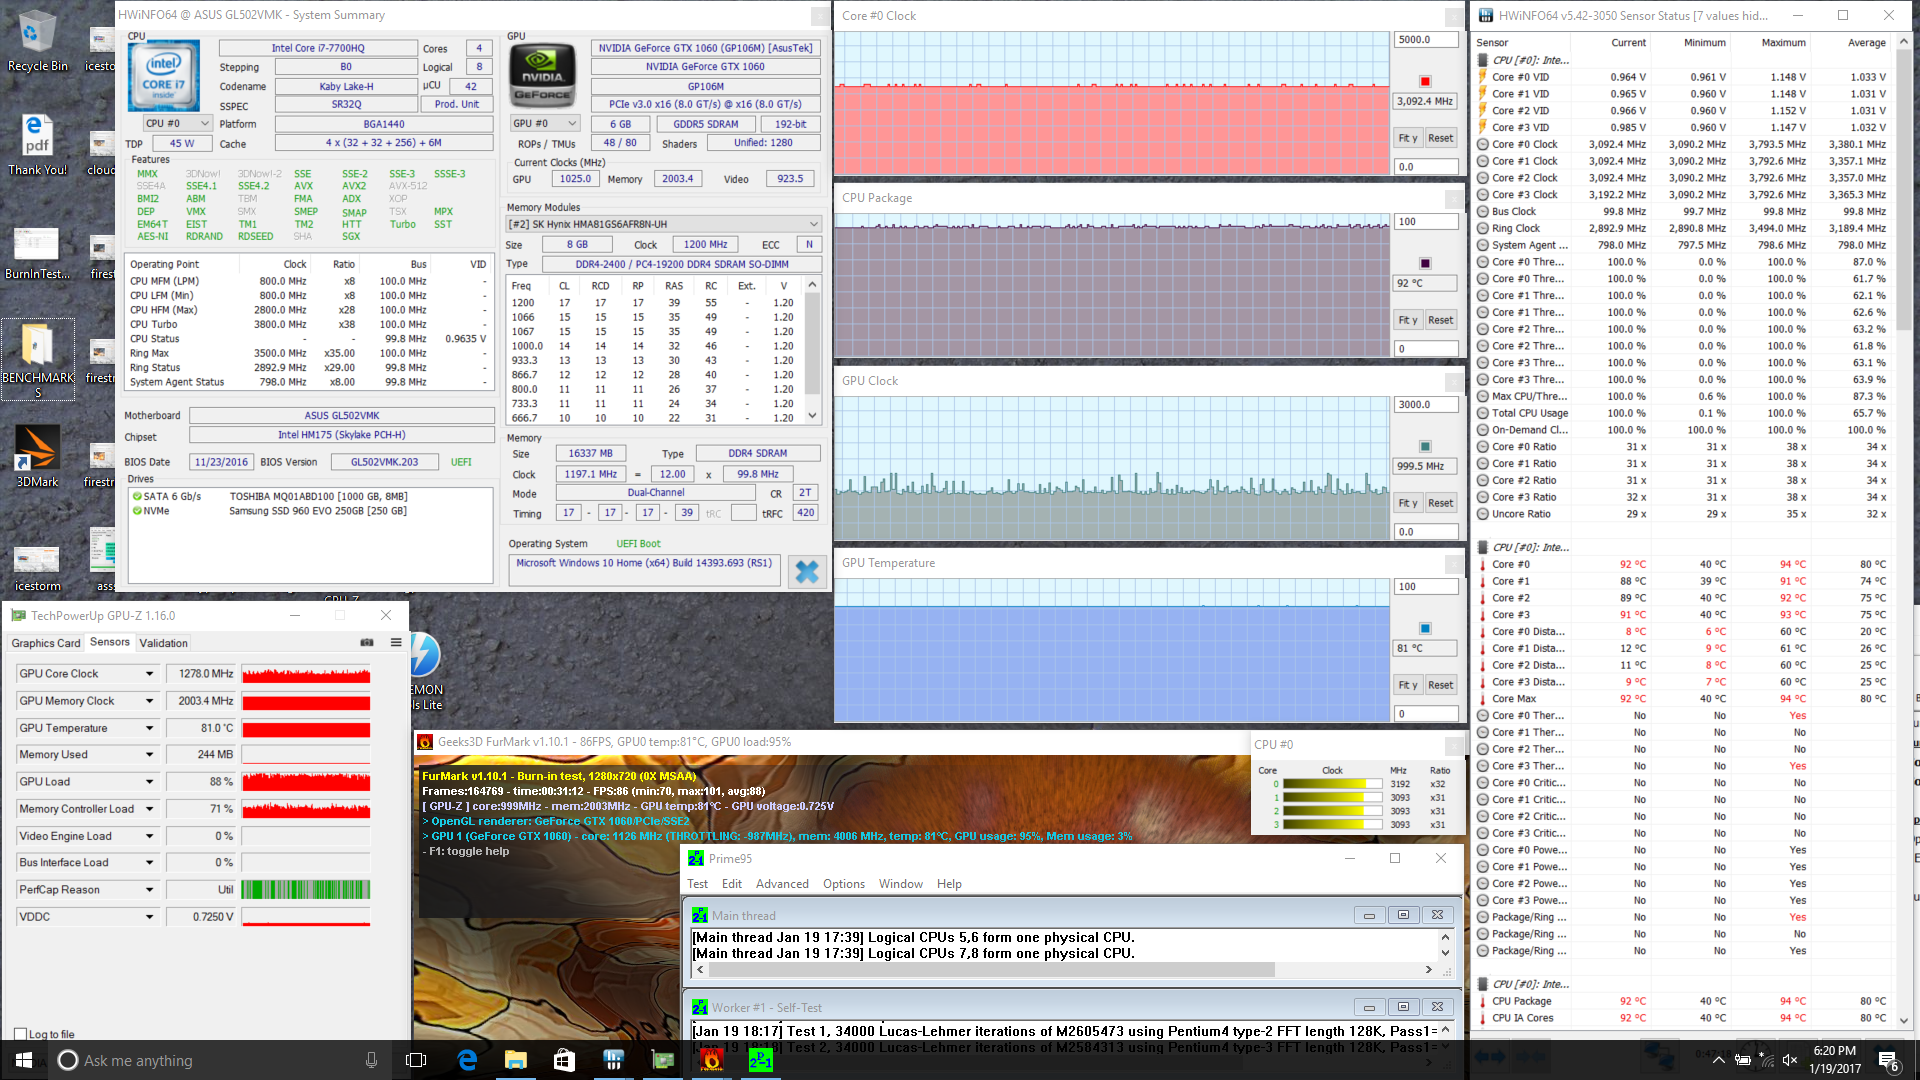Enable the Log to file checkbox
Image resolution: width=1920 pixels, height=1080 pixels.
[20, 1034]
